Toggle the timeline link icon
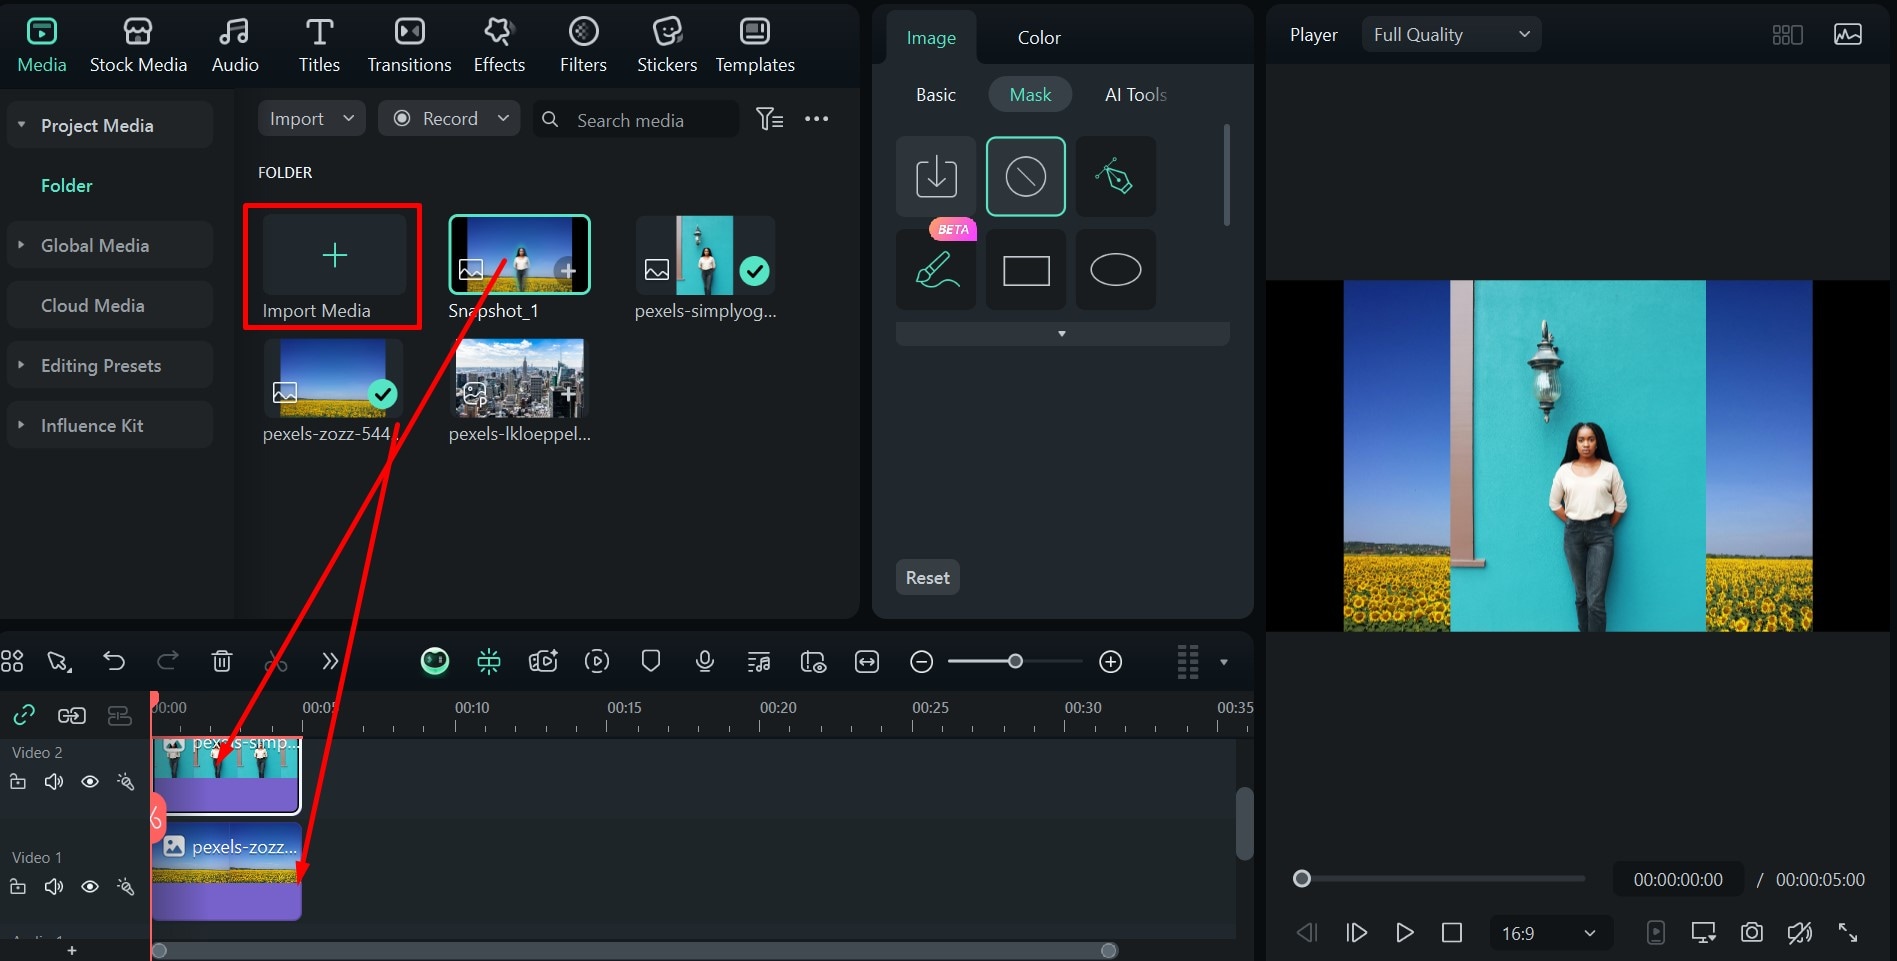The width and height of the screenshot is (1897, 961). pyautogui.click(x=24, y=715)
